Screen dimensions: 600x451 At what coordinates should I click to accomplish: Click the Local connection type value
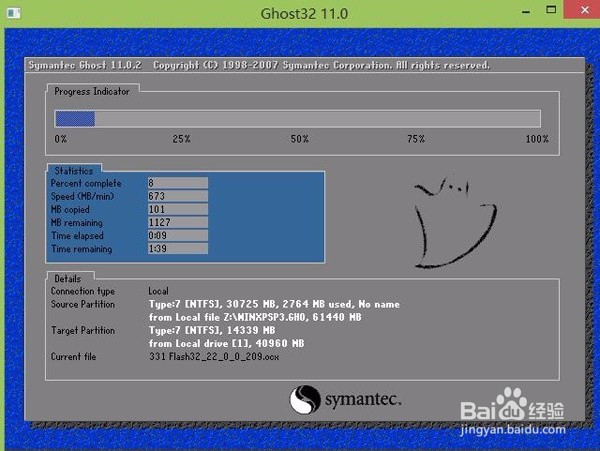(x=158, y=291)
